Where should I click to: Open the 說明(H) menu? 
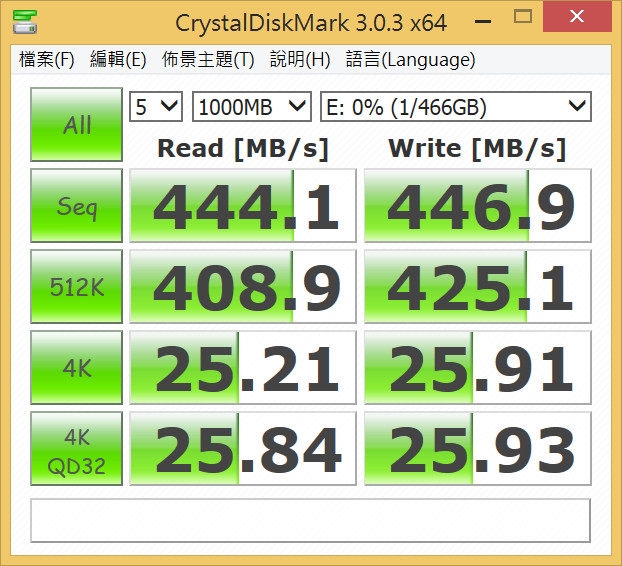(x=300, y=60)
